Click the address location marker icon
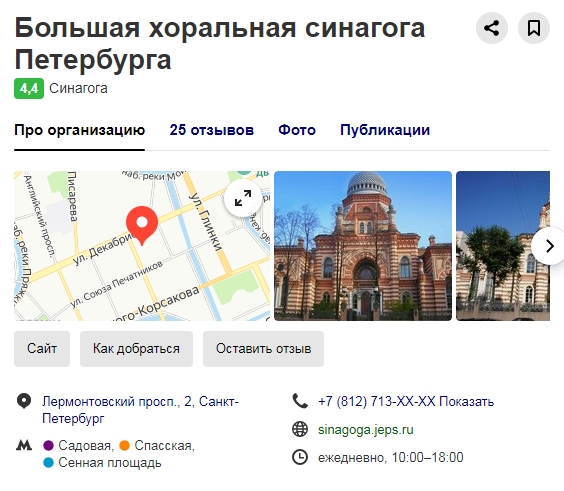The image size is (564, 491). pos(24,401)
